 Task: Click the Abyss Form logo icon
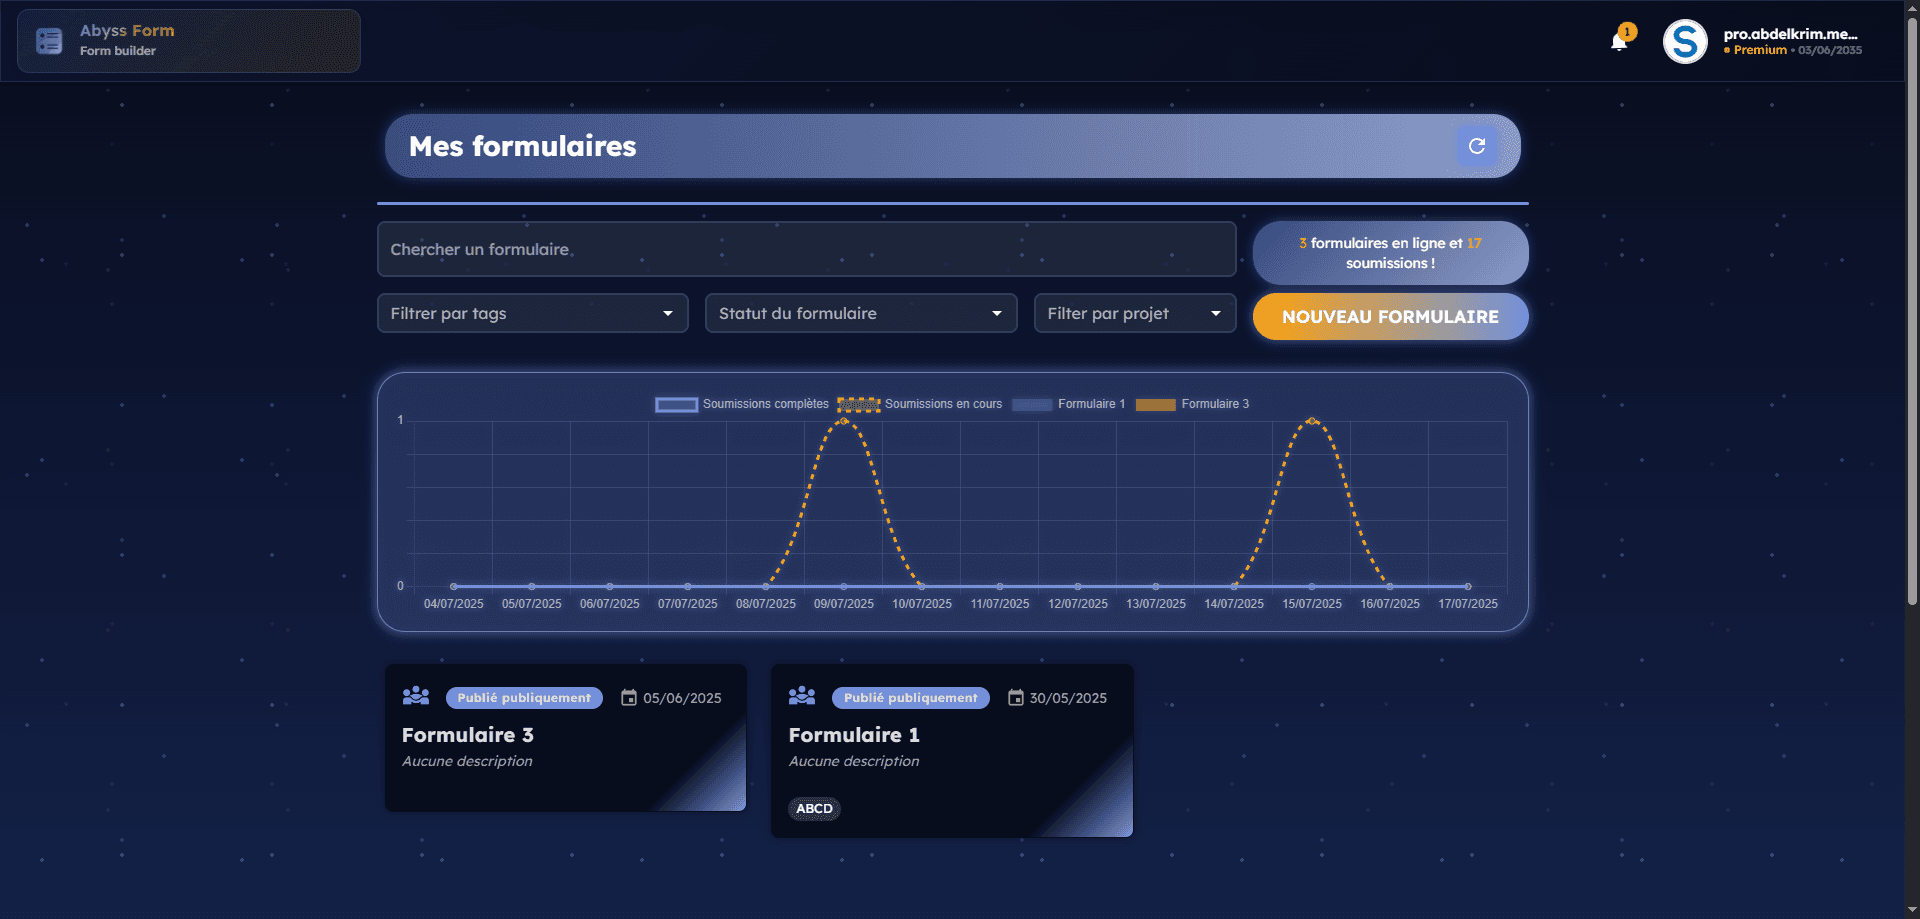pyautogui.click(x=49, y=41)
